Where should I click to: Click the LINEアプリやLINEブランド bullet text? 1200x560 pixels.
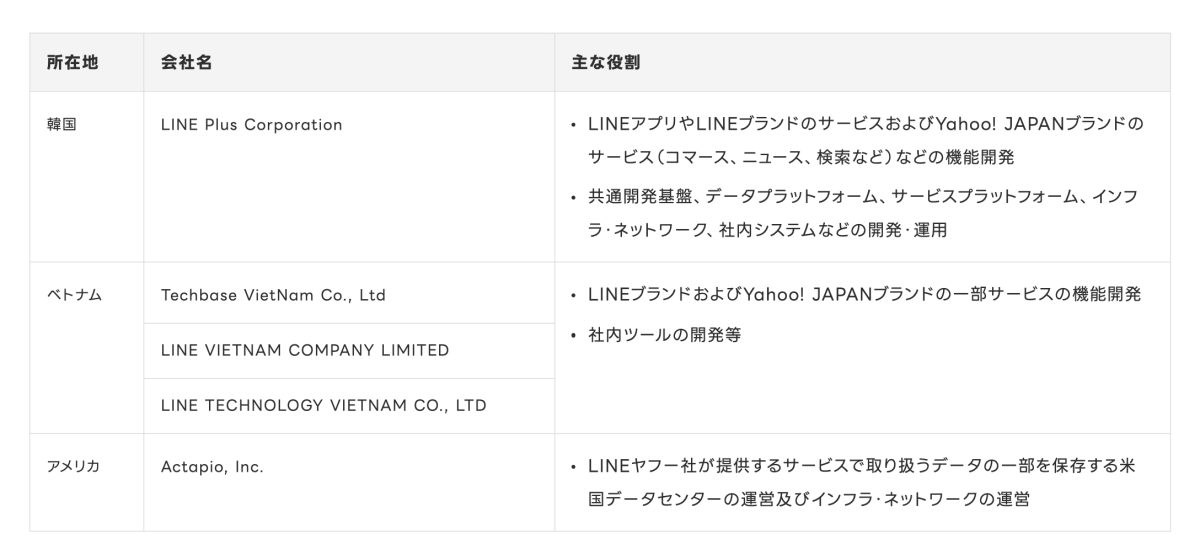[865, 125]
